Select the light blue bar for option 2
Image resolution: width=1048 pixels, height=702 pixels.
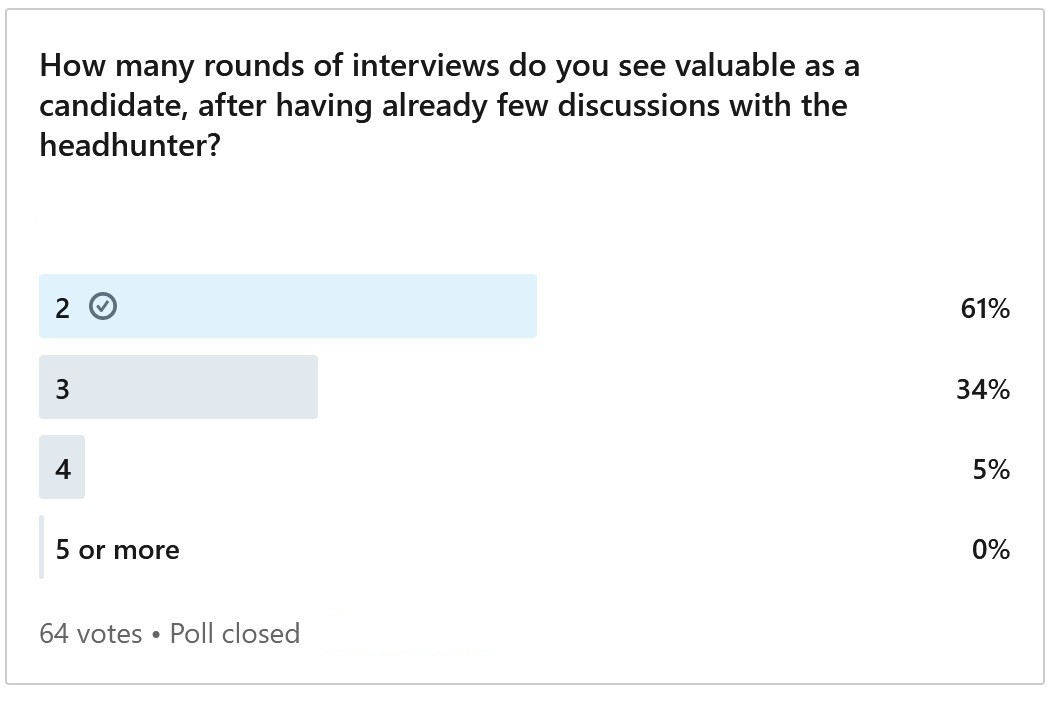[287, 306]
